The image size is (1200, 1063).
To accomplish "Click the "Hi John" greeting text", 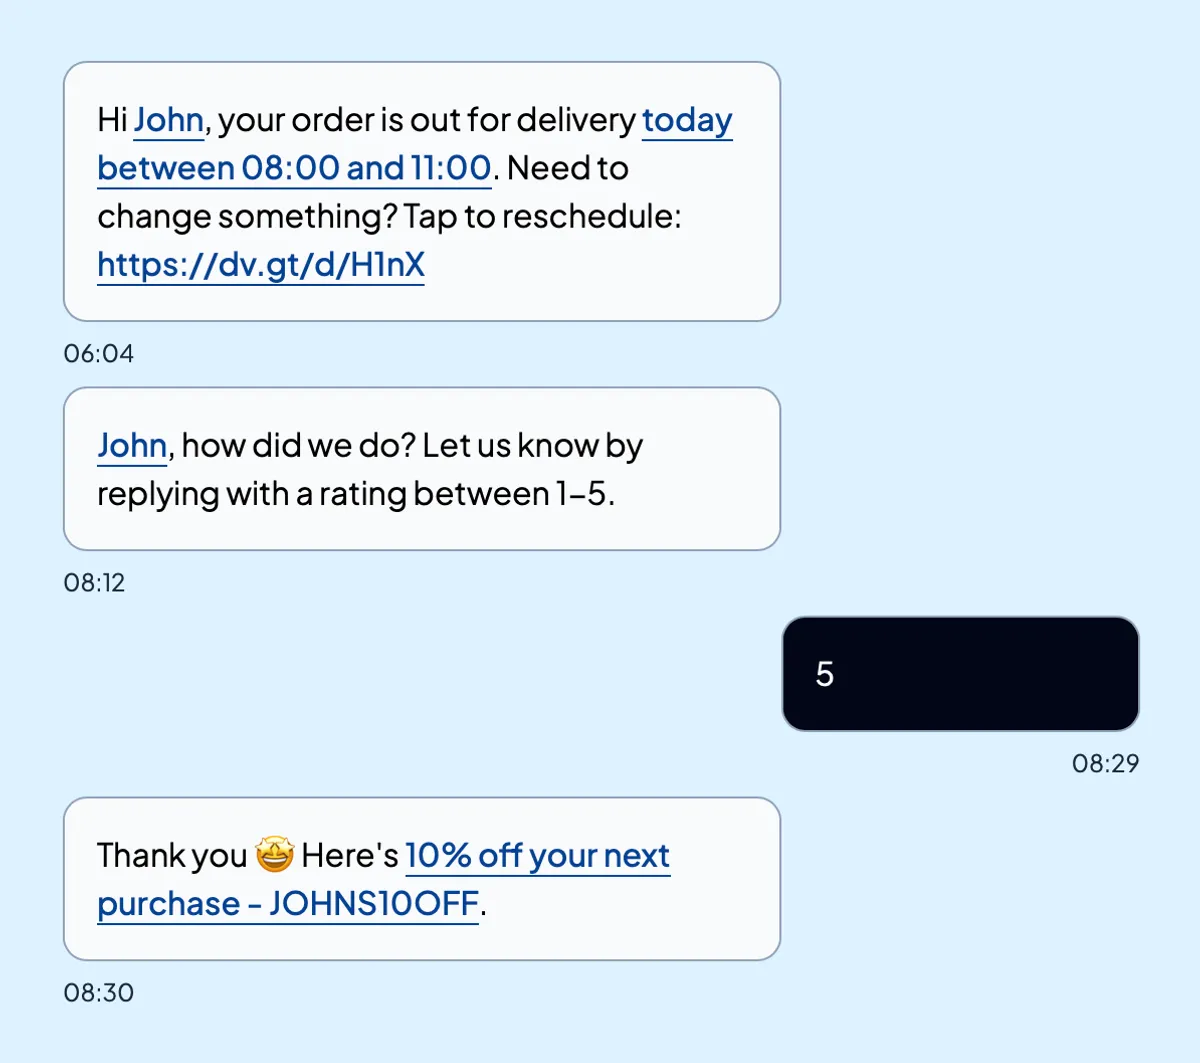I will [x=140, y=120].
